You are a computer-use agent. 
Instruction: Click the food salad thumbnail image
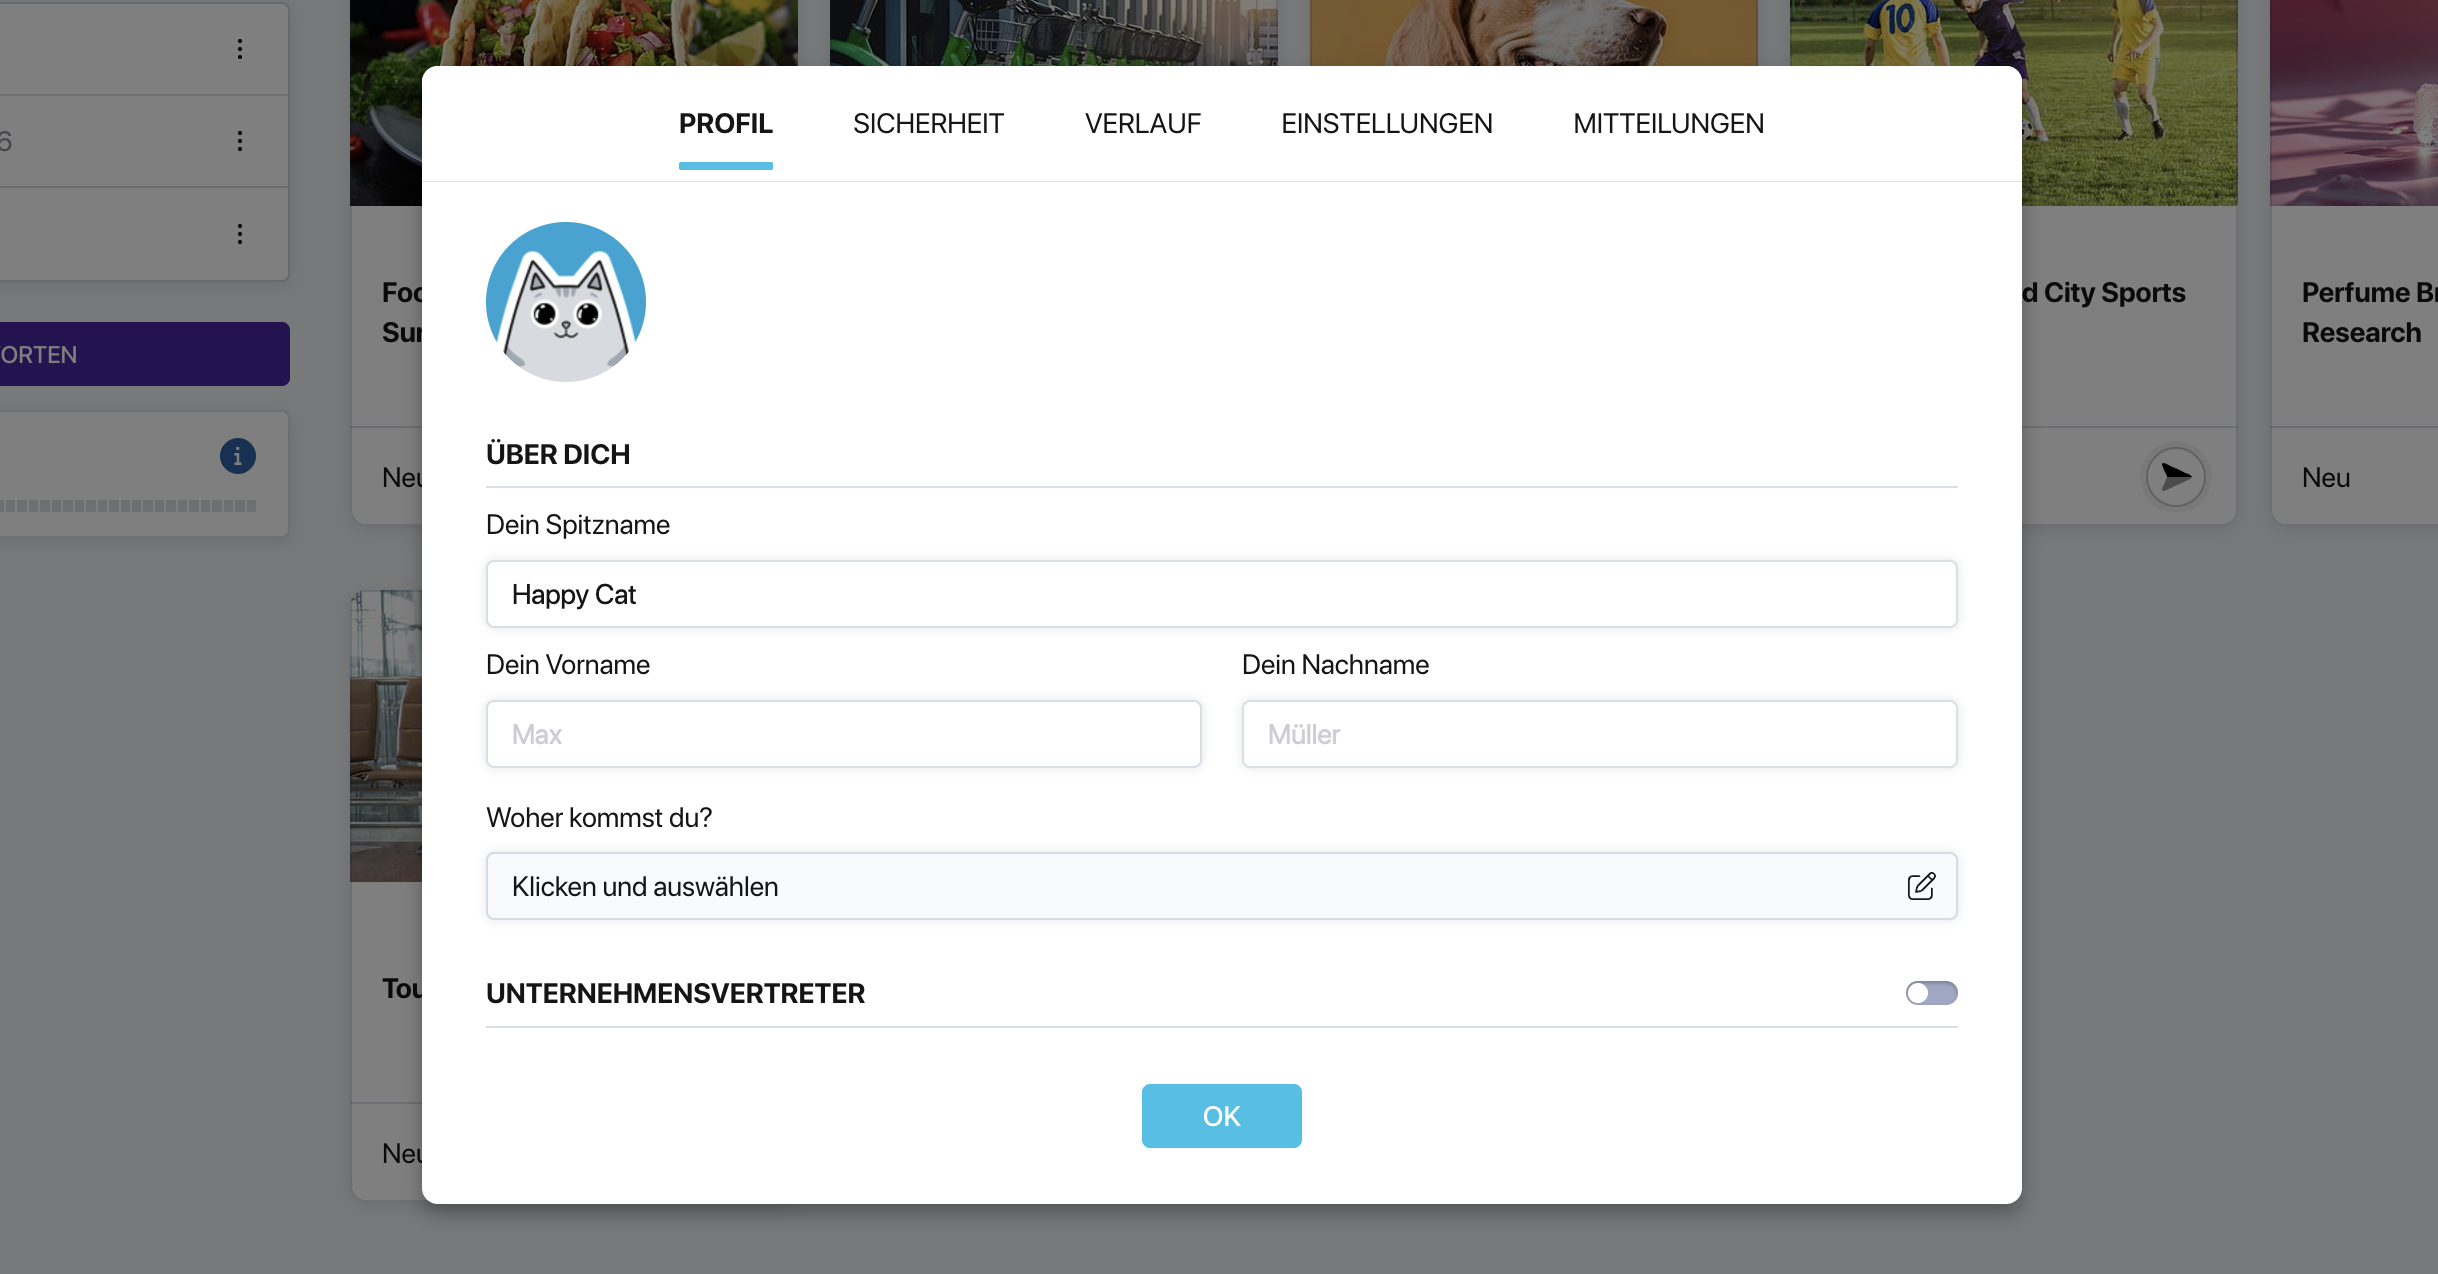[x=574, y=33]
